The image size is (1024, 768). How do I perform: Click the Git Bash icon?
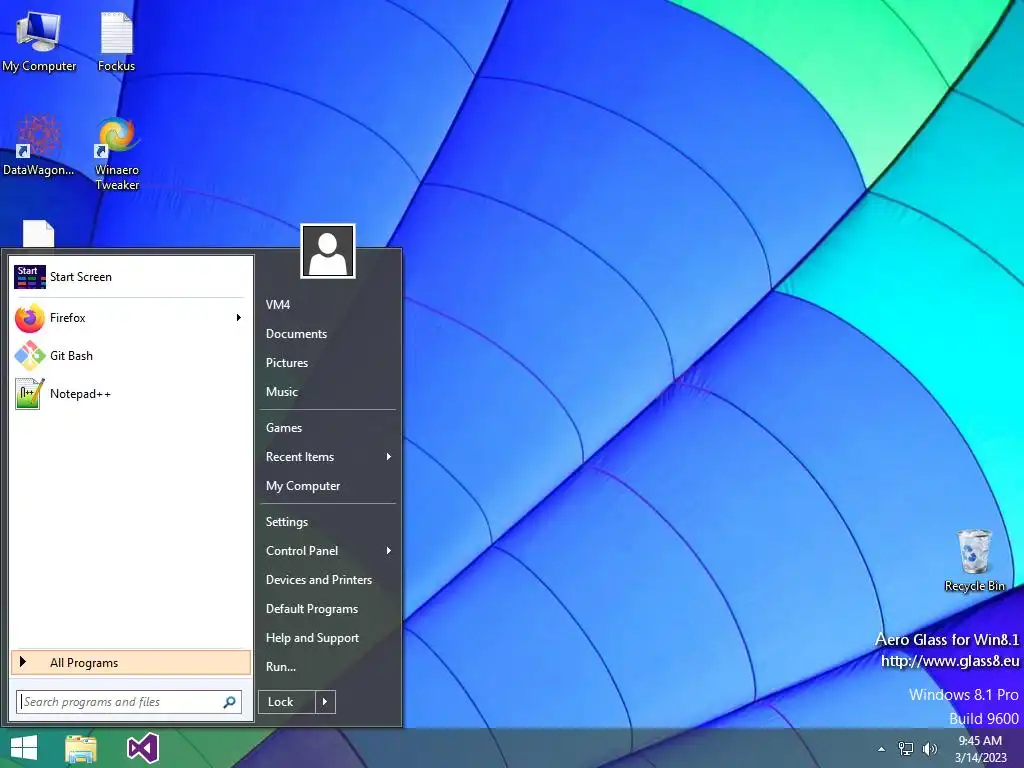(29, 356)
